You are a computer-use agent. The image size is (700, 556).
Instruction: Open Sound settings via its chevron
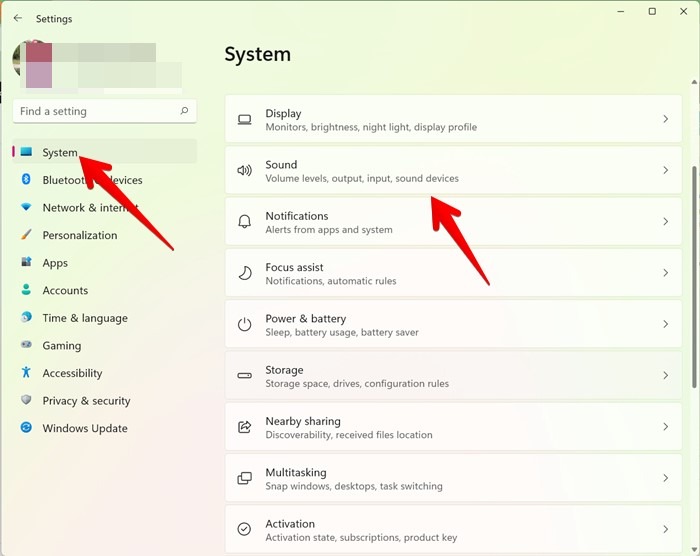pos(665,170)
